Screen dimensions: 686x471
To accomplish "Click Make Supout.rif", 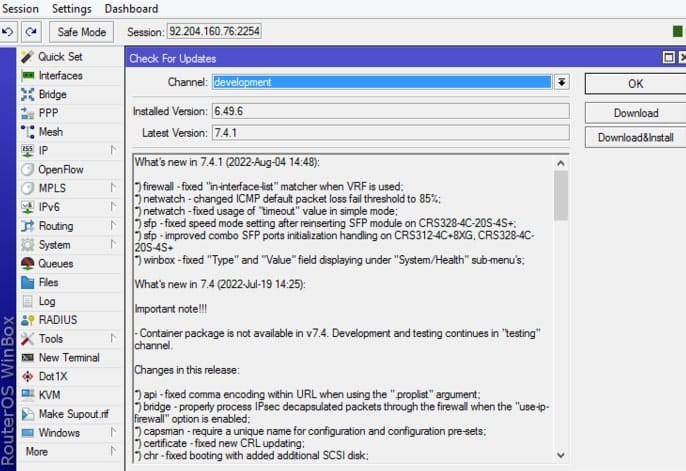I will tap(73, 414).
